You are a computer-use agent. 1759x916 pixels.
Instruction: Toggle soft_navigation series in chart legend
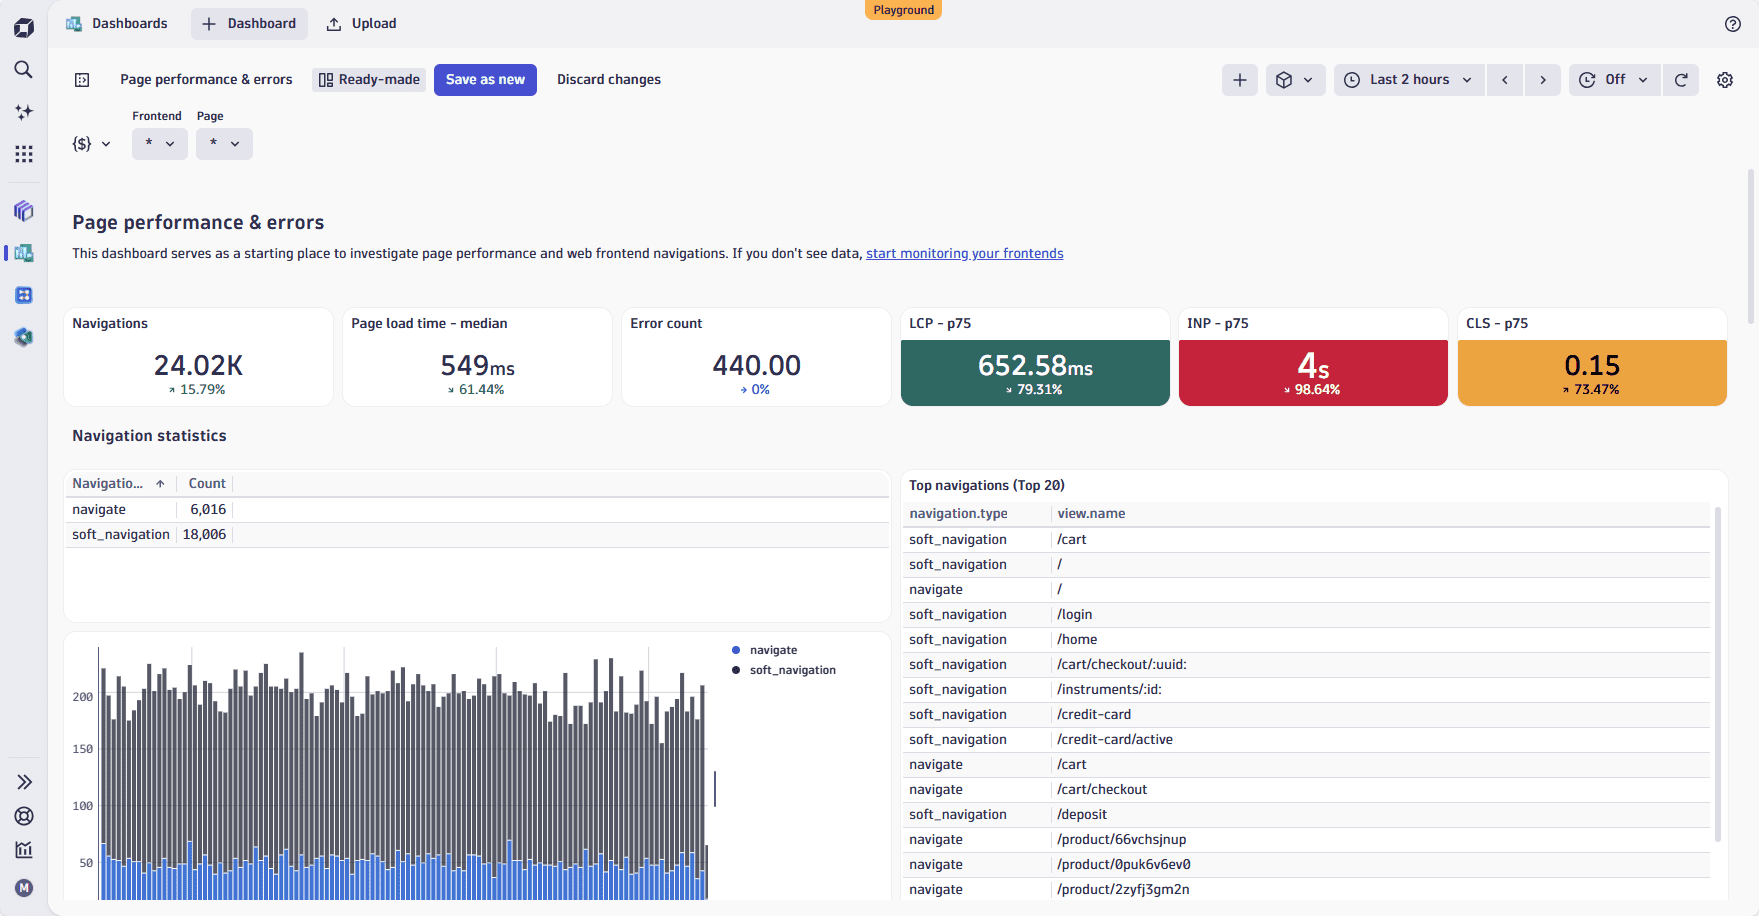pos(792,670)
